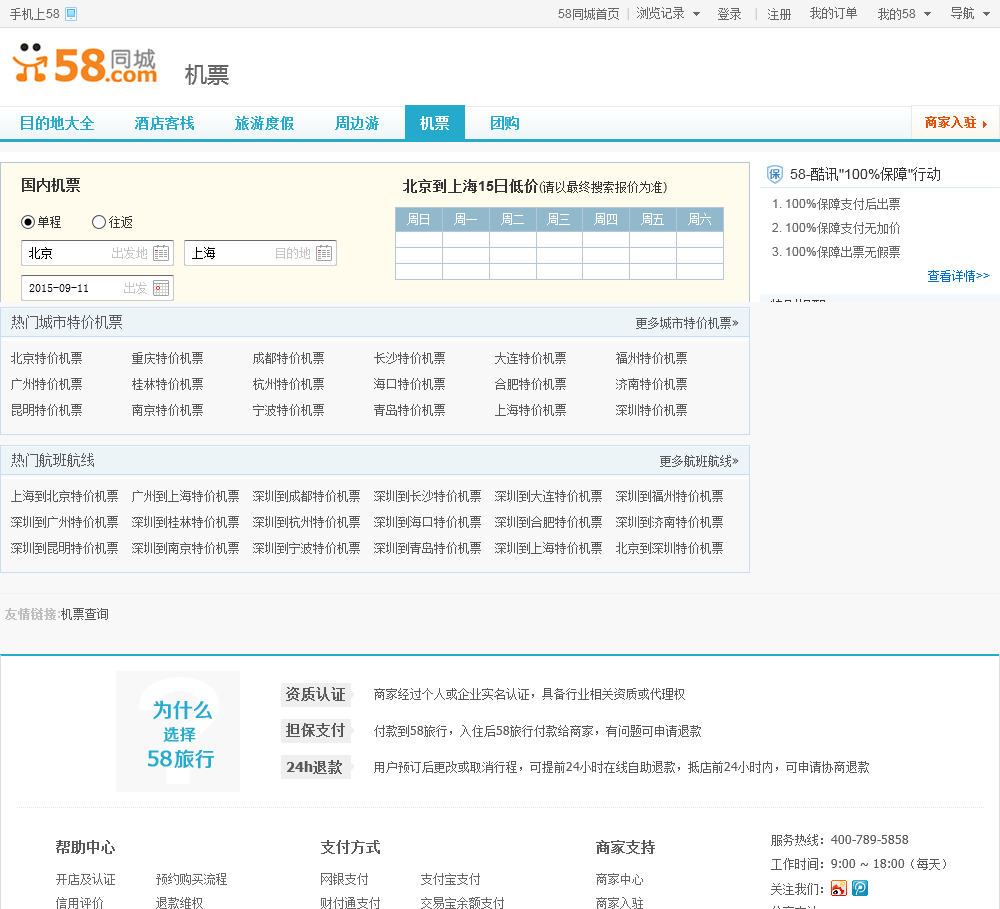
Task: Open 更多城市特价机票 link
Action: [687, 323]
